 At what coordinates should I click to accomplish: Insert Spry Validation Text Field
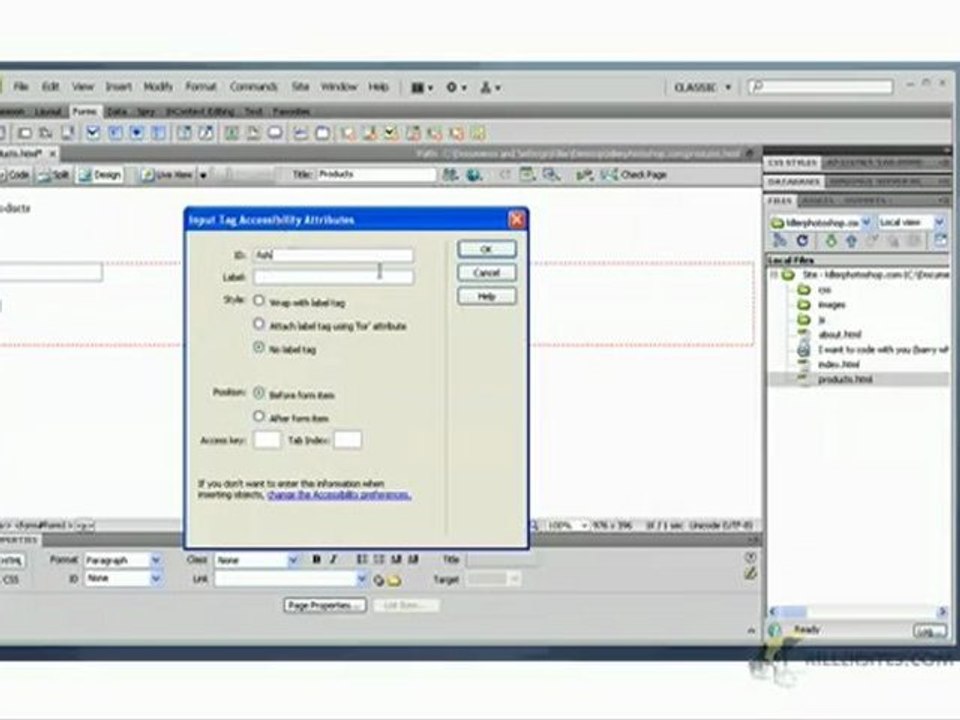348,133
